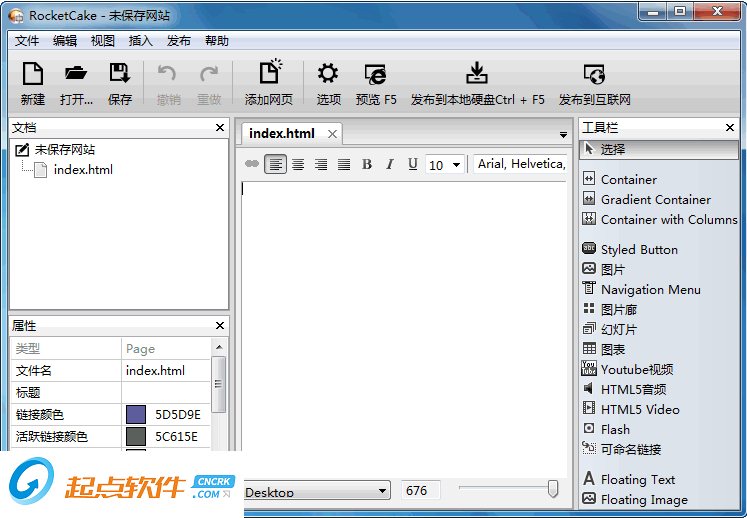Open the 文件 menu
Image resolution: width=747 pixels, height=518 pixels.
point(27,41)
